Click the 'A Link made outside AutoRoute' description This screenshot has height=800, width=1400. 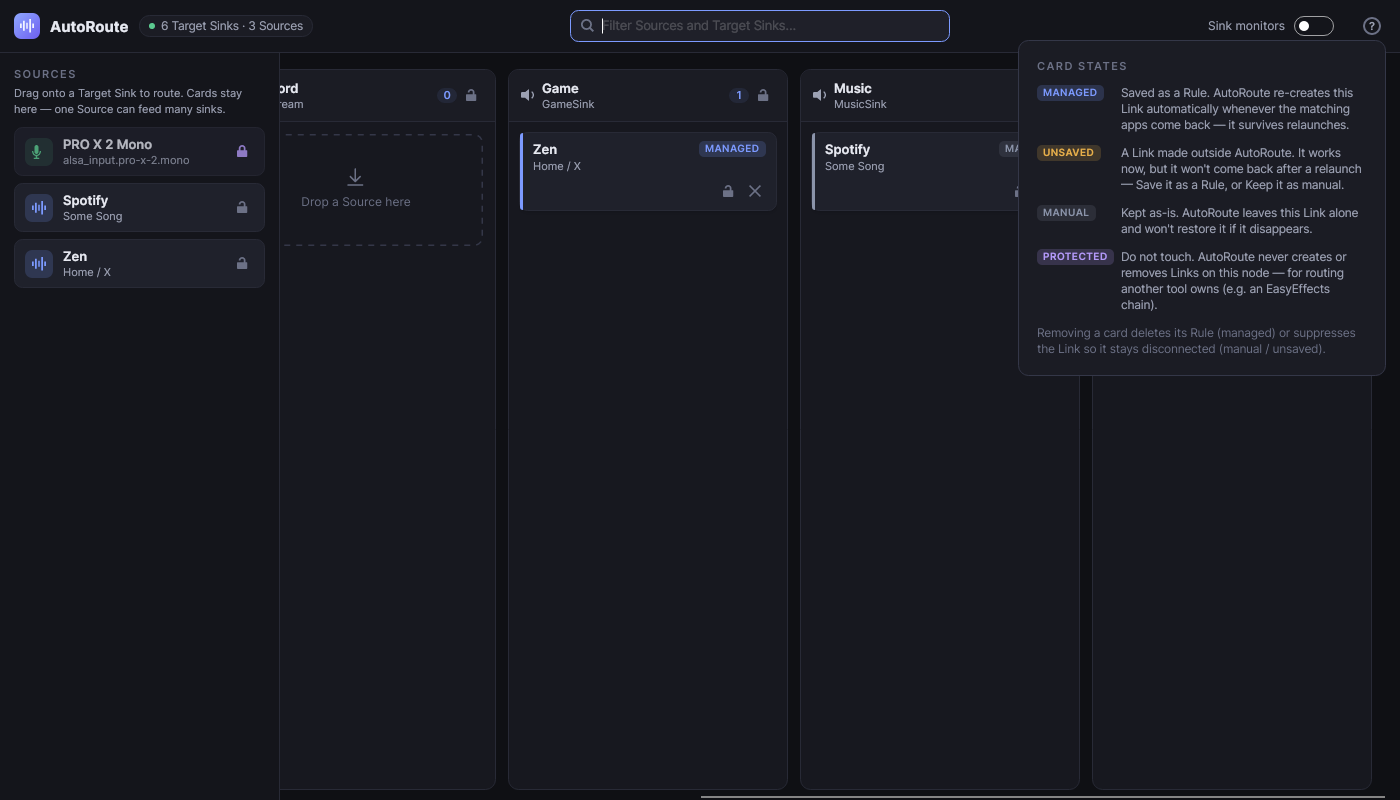click(x=1241, y=169)
